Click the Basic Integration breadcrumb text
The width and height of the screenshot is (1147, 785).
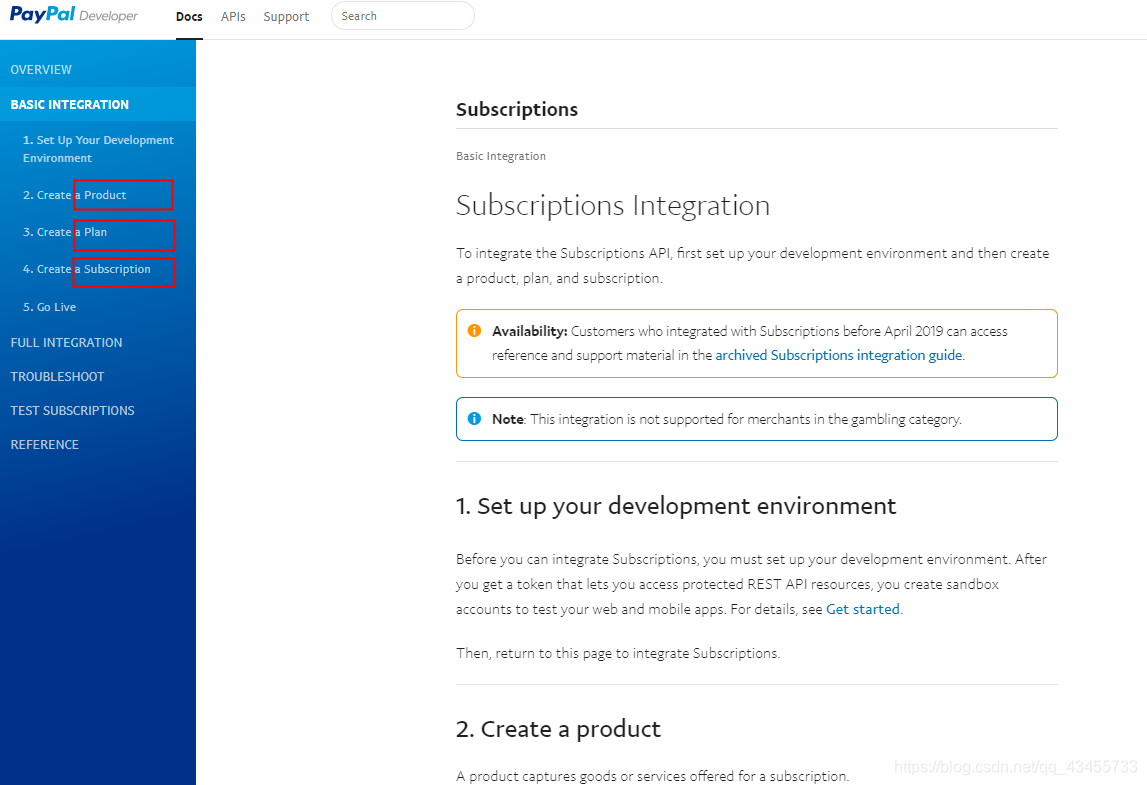click(500, 156)
